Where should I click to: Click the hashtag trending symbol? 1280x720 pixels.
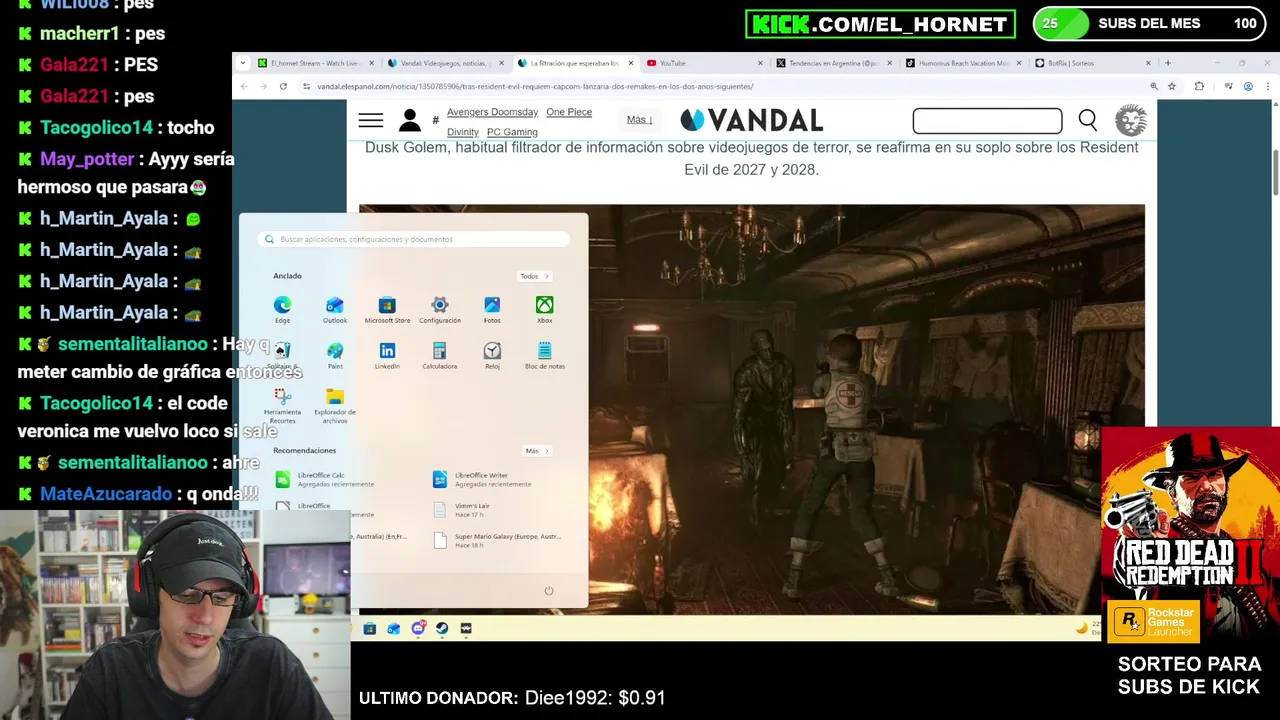point(435,121)
